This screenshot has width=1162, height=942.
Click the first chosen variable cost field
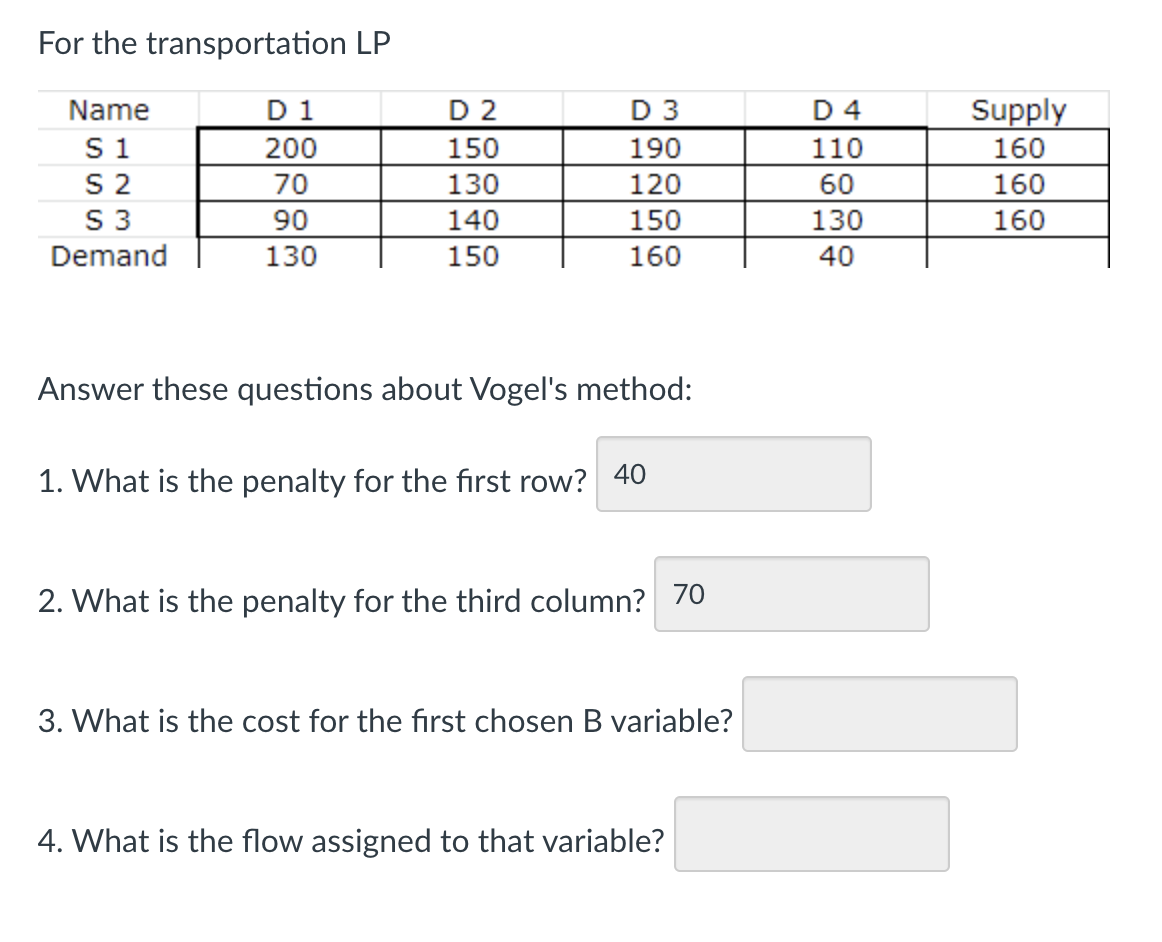coord(879,715)
